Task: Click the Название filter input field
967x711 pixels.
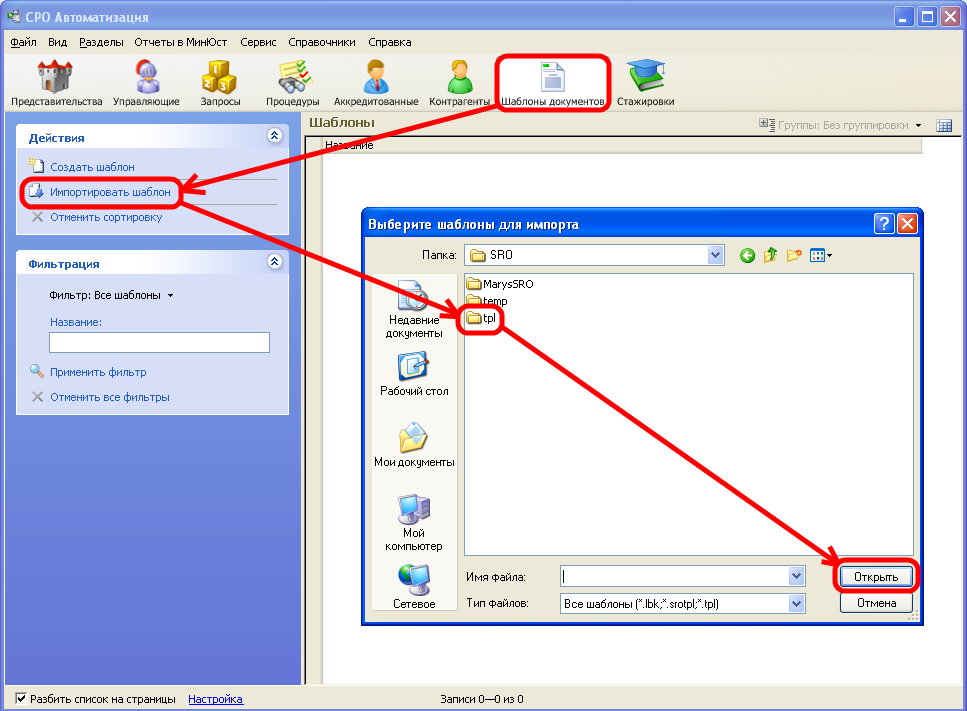Action: click(160, 343)
